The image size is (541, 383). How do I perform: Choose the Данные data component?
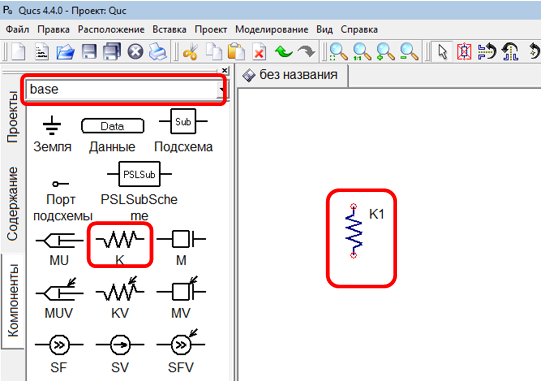click(x=112, y=135)
